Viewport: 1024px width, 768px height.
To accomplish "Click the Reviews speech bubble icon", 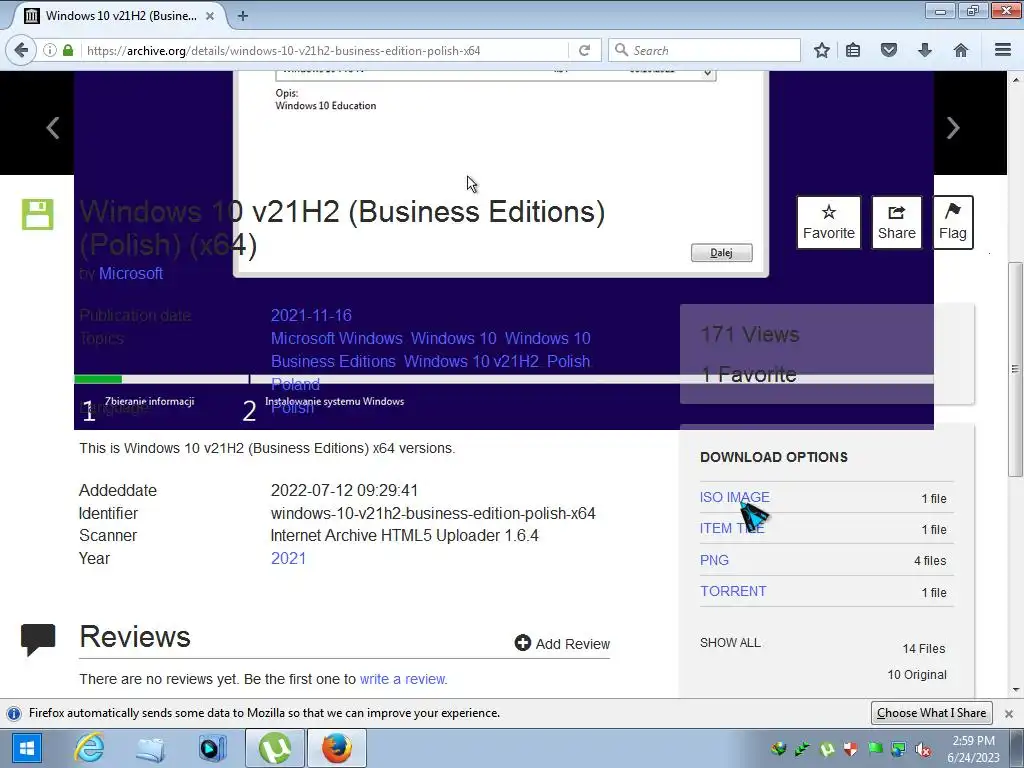I will pos(38,639).
